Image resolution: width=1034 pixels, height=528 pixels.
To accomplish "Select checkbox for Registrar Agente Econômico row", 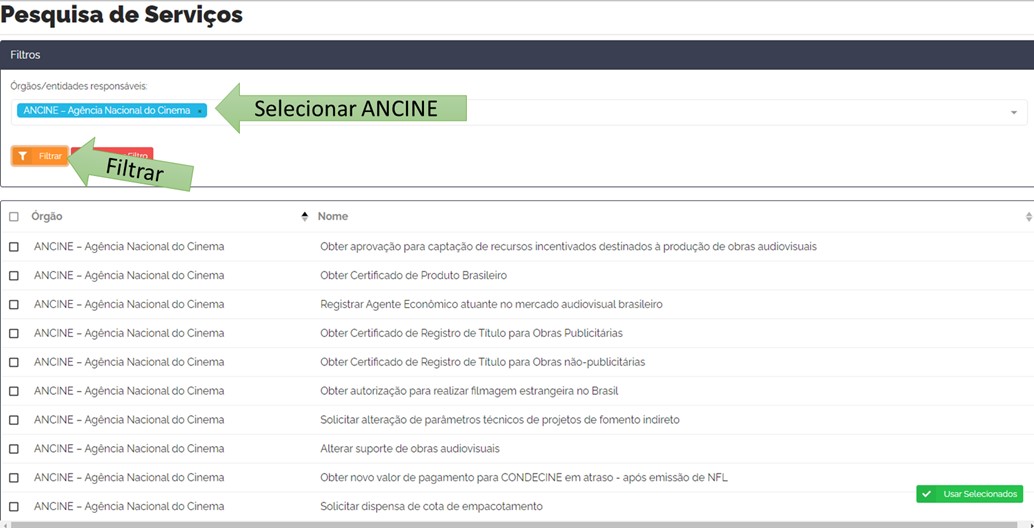I will click(x=14, y=305).
